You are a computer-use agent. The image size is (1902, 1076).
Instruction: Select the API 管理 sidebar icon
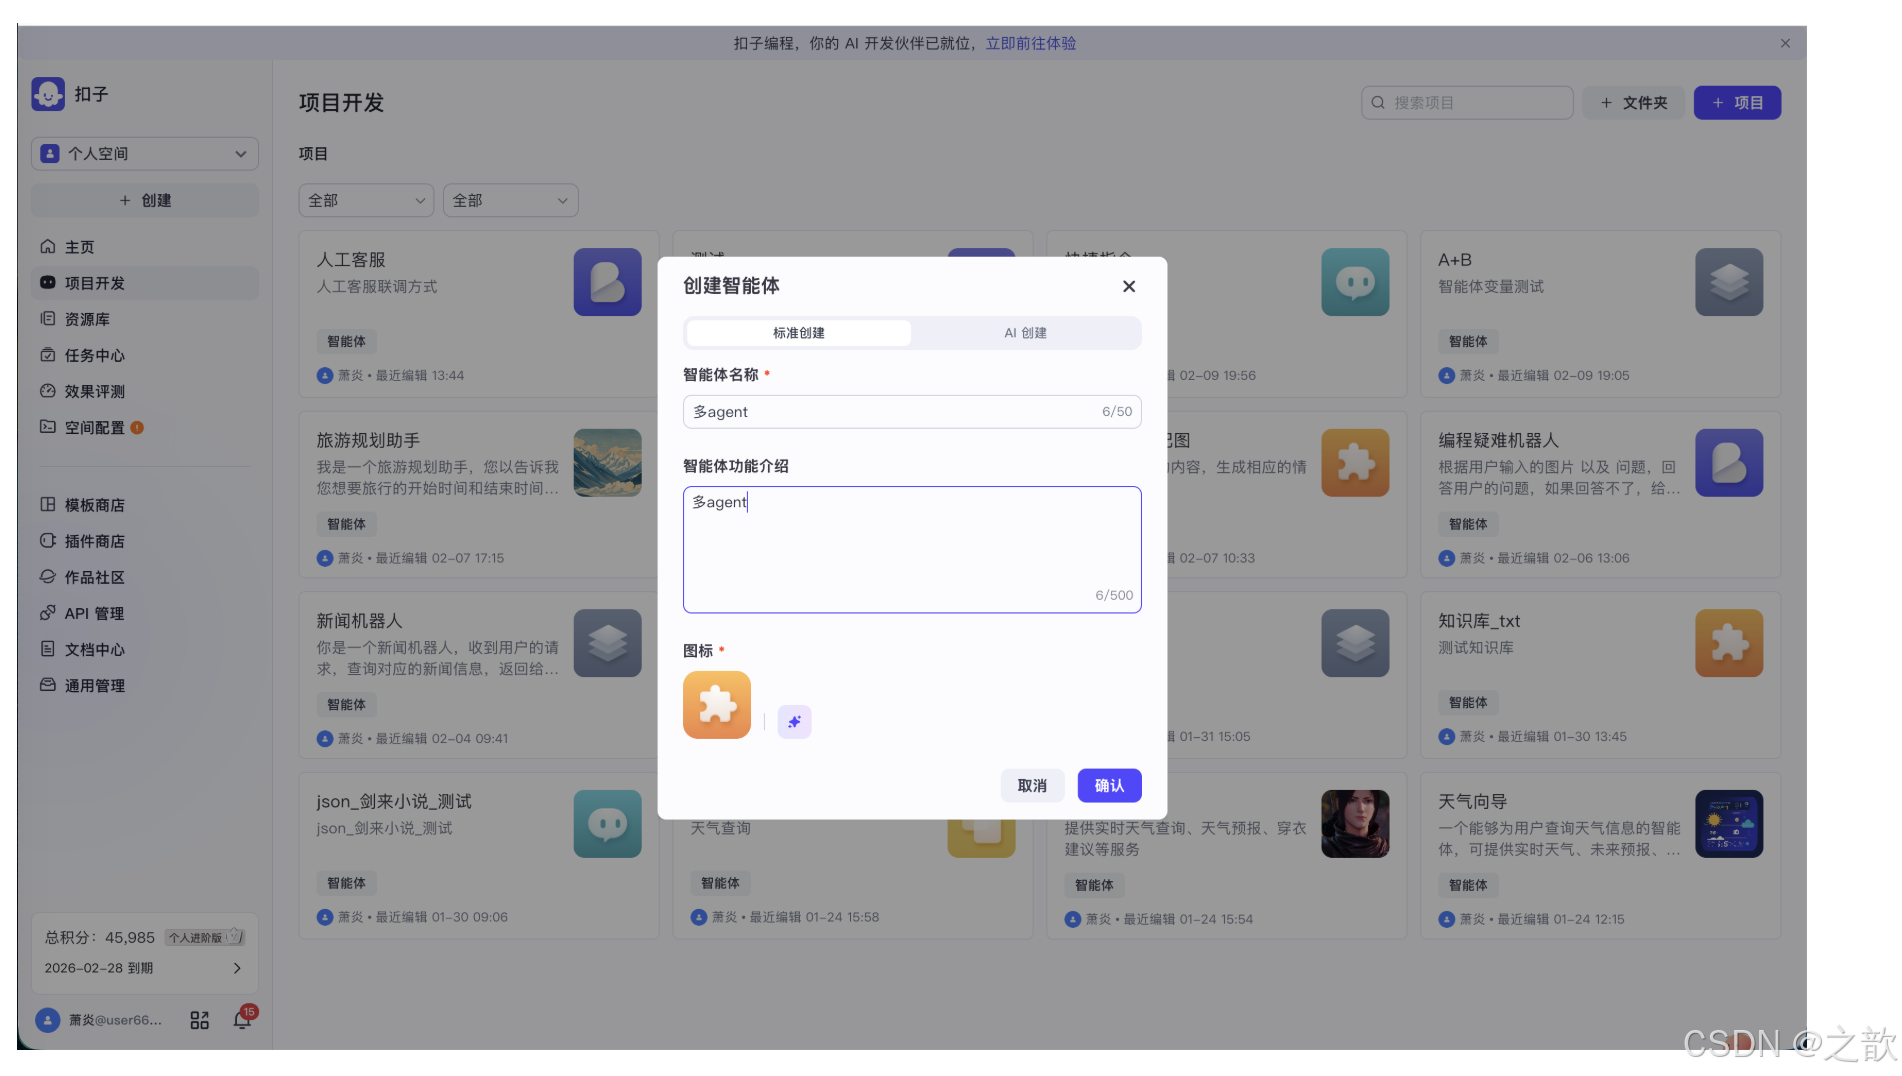pos(49,613)
